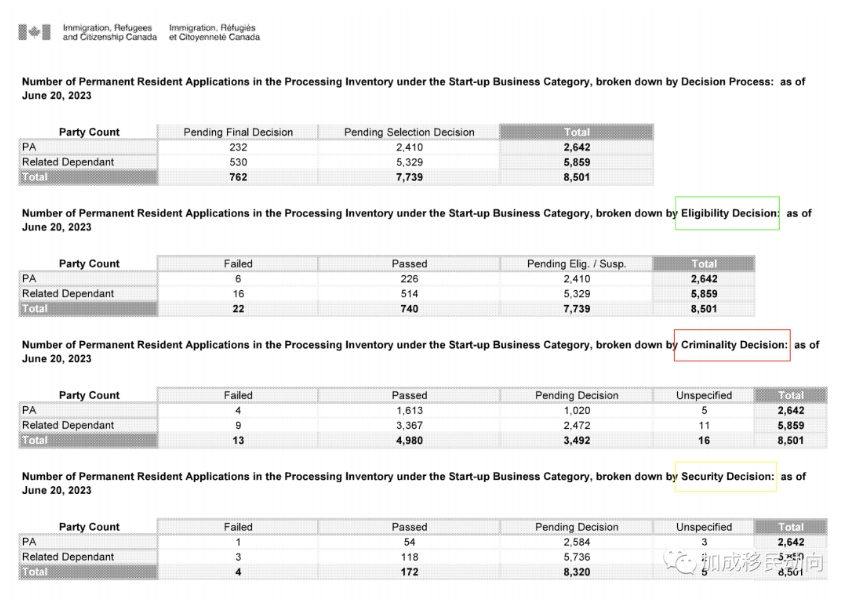Viewport: 850px width, 606px height.
Task: Select the 'Pending Selection Decision' column header
Action: coord(409,132)
